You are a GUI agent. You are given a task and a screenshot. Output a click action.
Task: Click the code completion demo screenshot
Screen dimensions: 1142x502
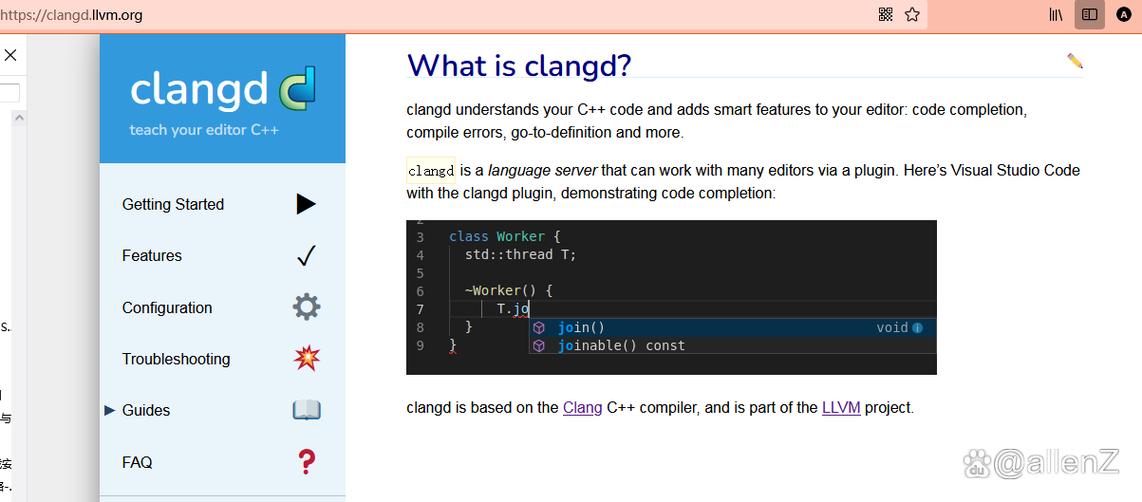tap(671, 297)
